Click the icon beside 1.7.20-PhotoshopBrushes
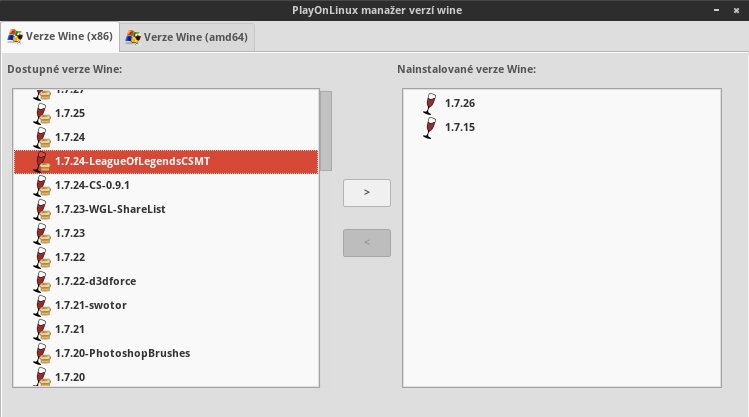Viewport: 749px width, 417px height. pos(41,353)
